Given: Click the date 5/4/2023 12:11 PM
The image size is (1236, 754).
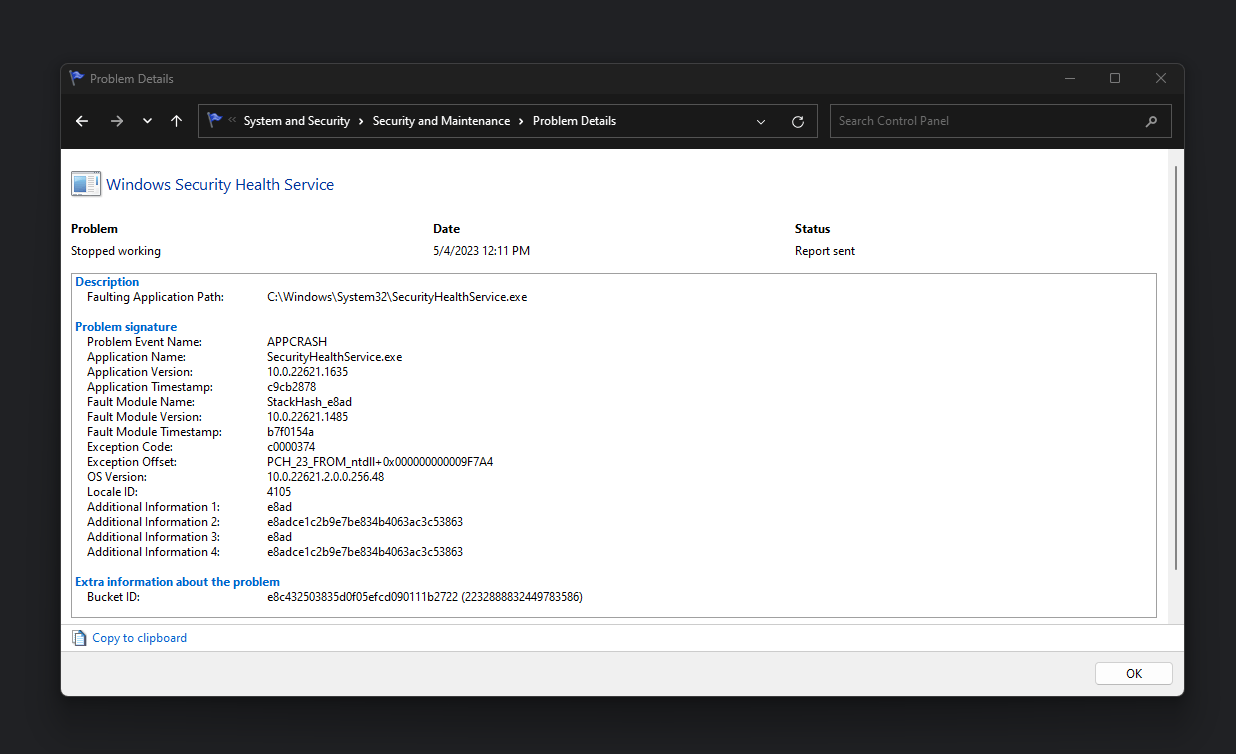Looking at the screenshot, I should (481, 251).
